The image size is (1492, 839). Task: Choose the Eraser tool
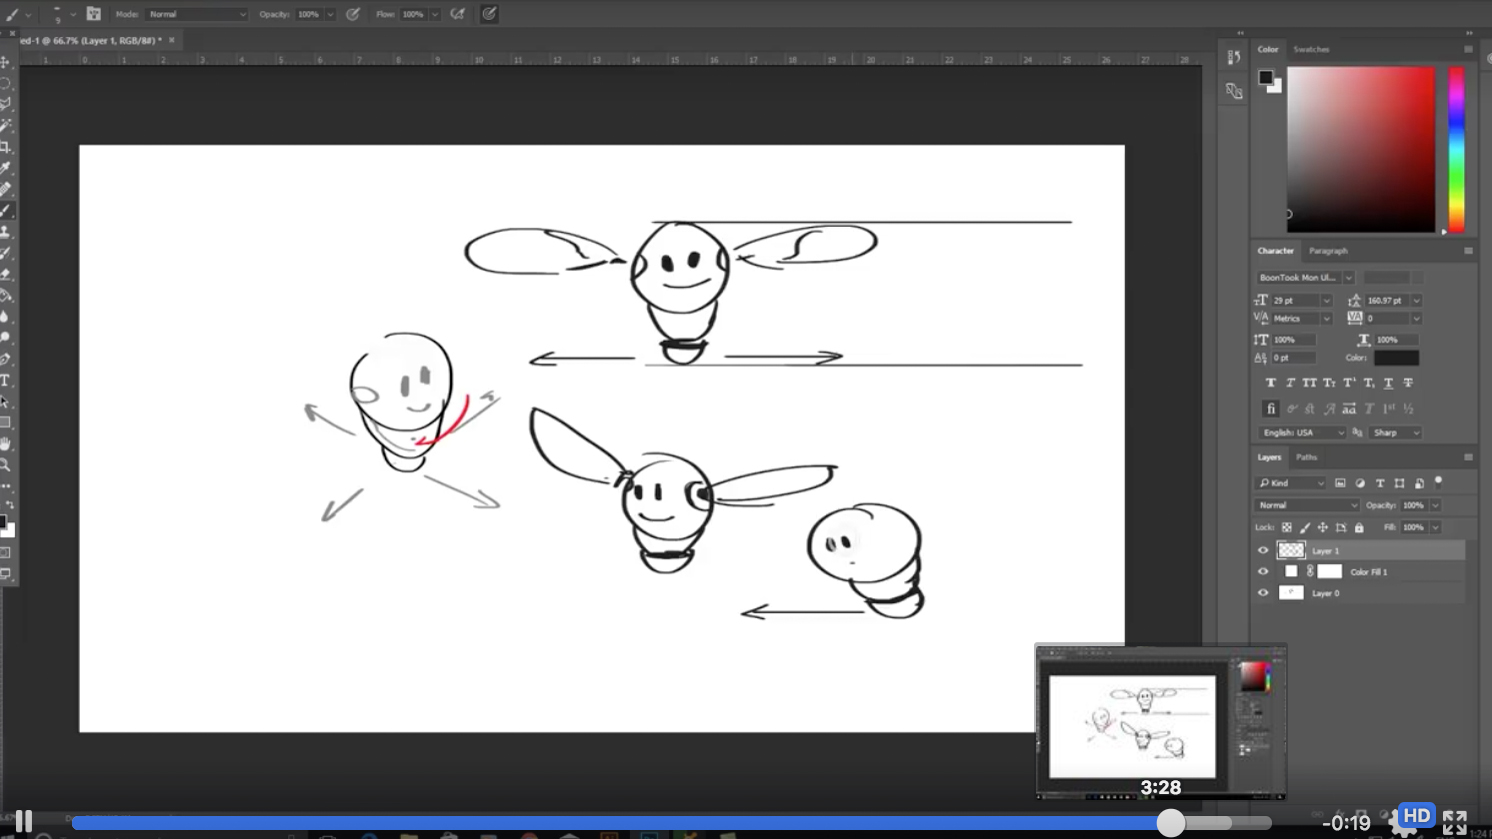pyautogui.click(x=6, y=274)
